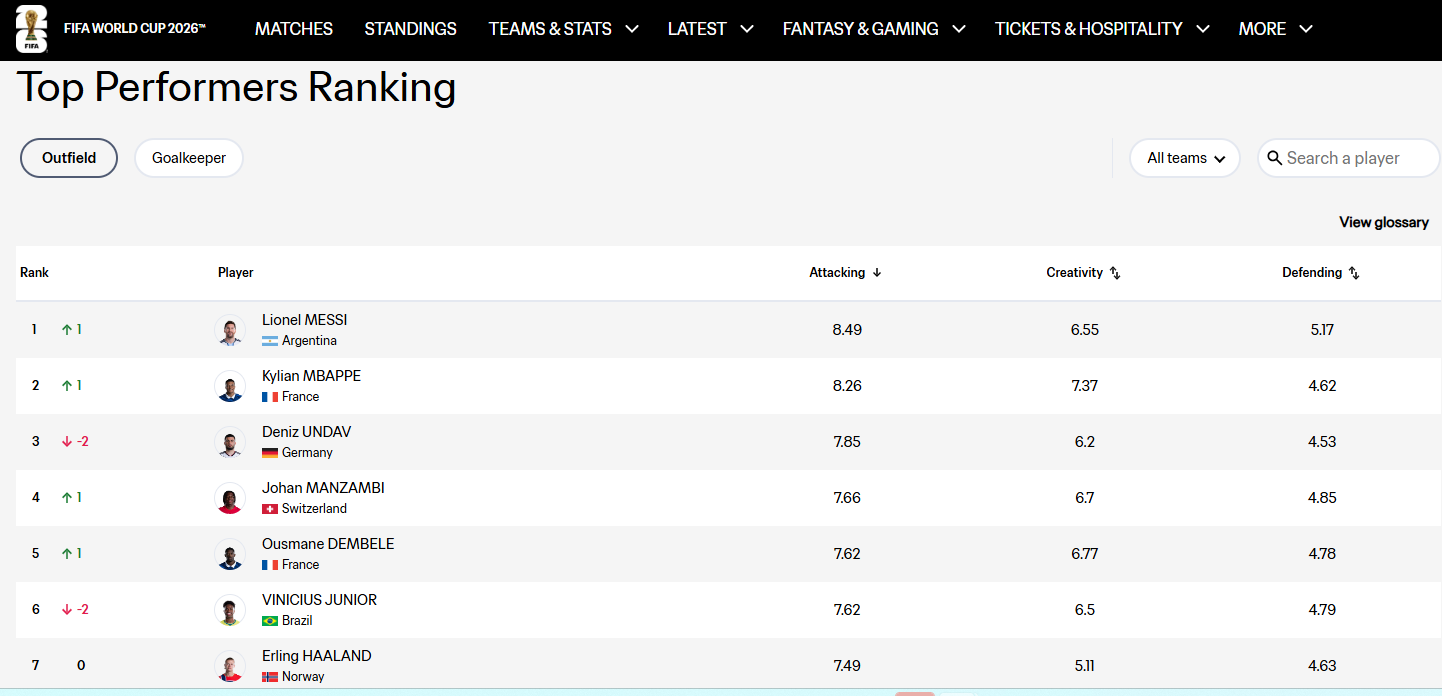The height and width of the screenshot is (696, 1442).
Task: Click the Switzerland flag icon
Action: (x=270, y=509)
